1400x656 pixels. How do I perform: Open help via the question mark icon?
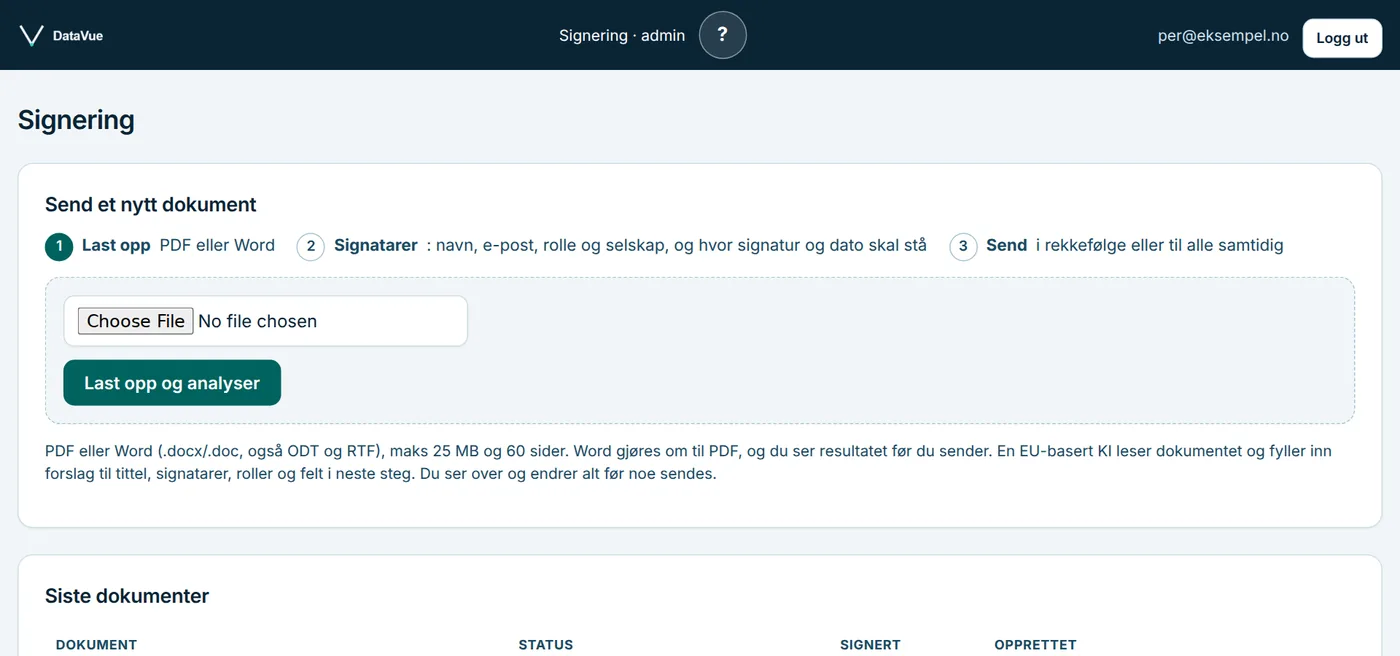coord(723,35)
